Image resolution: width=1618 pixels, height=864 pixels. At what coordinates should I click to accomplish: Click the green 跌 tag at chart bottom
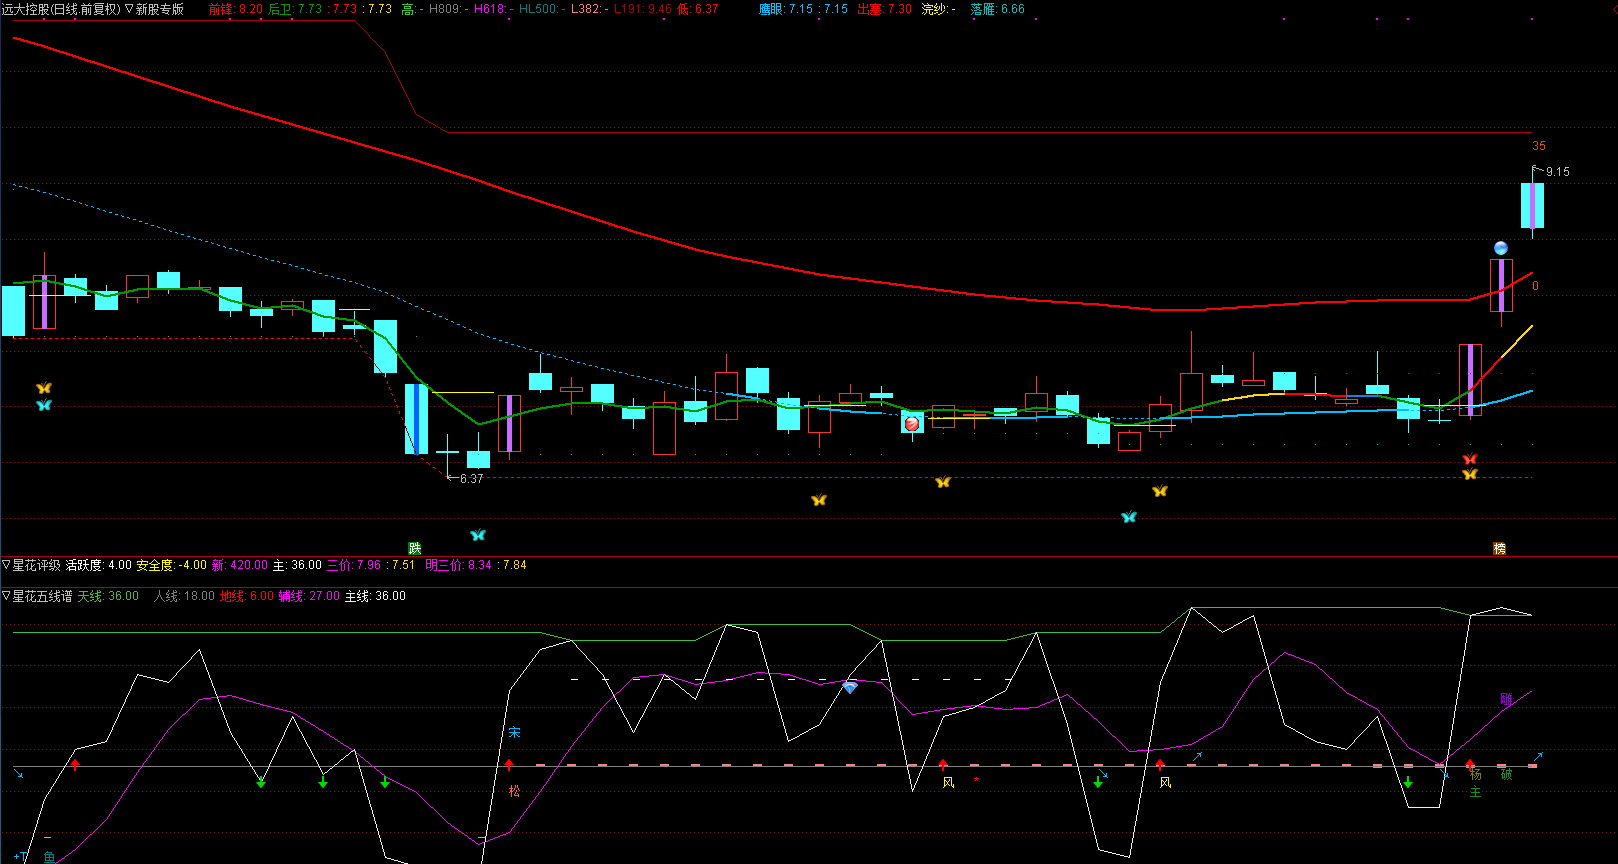coord(415,548)
